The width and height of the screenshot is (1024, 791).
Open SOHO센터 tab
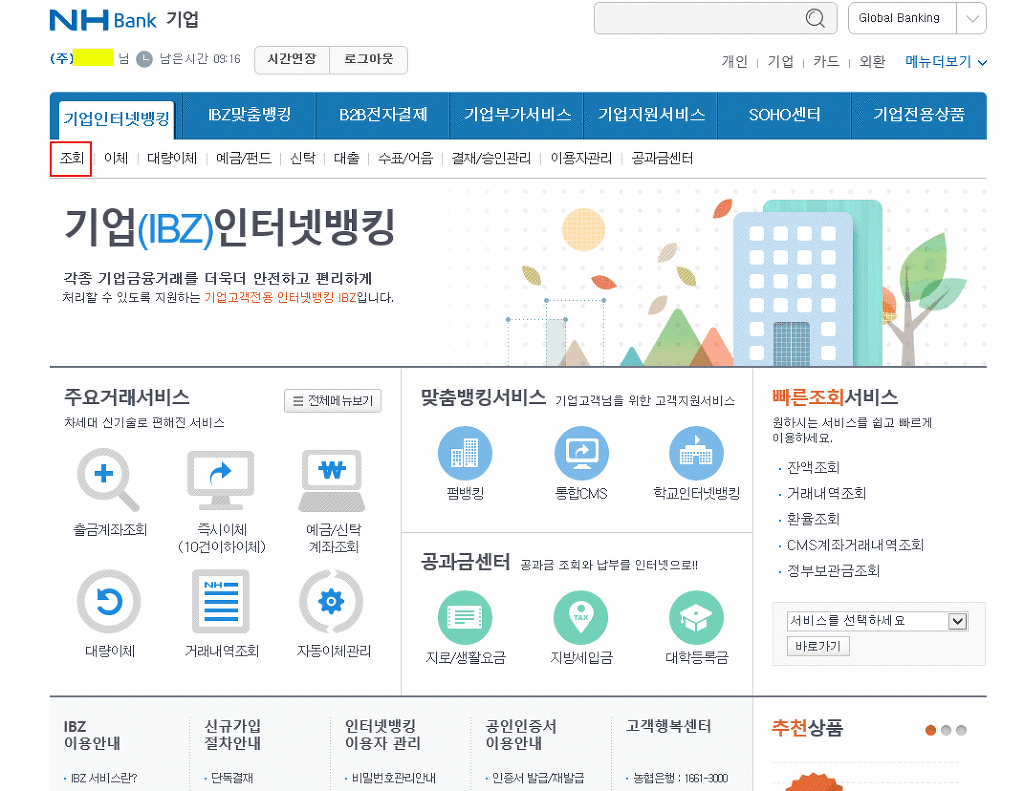[784, 115]
